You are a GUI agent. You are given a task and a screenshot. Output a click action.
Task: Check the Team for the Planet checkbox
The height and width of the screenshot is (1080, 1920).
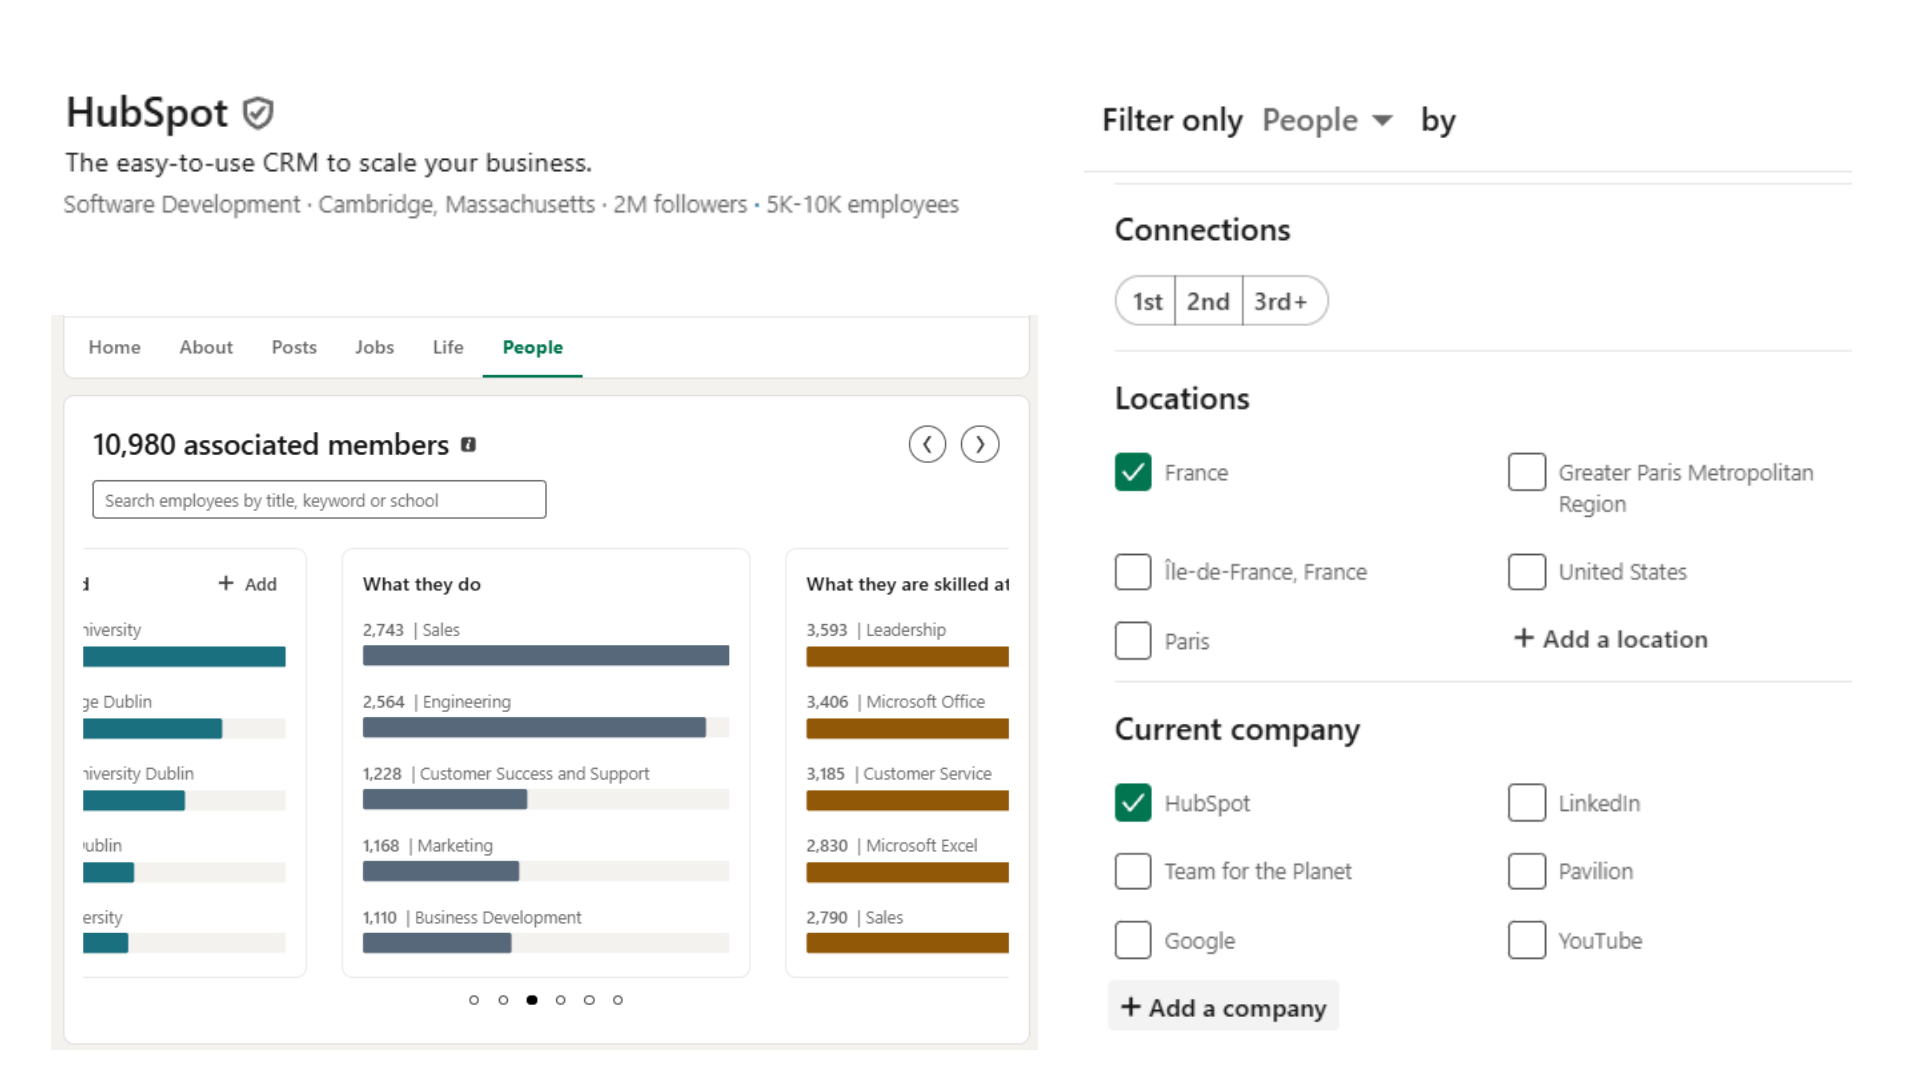pyautogui.click(x=1133, y=871)
